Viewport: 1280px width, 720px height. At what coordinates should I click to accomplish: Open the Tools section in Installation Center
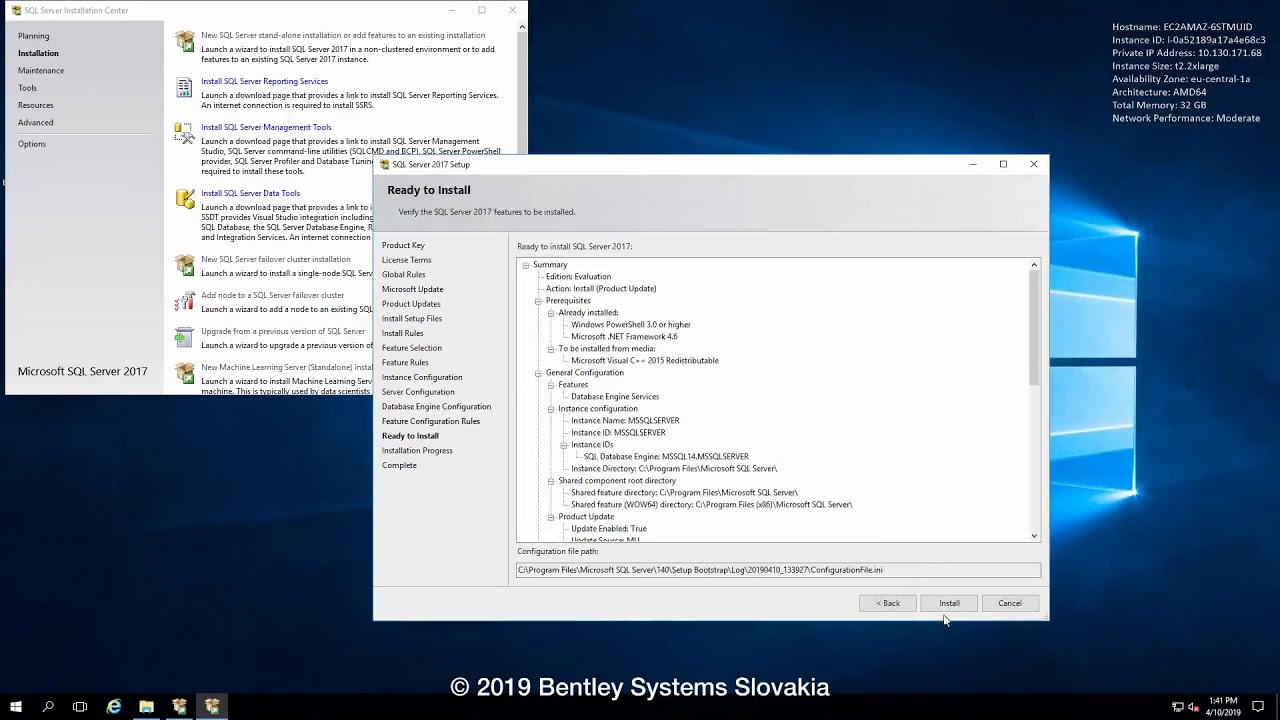pyautogui.click(x=27, y=88)
